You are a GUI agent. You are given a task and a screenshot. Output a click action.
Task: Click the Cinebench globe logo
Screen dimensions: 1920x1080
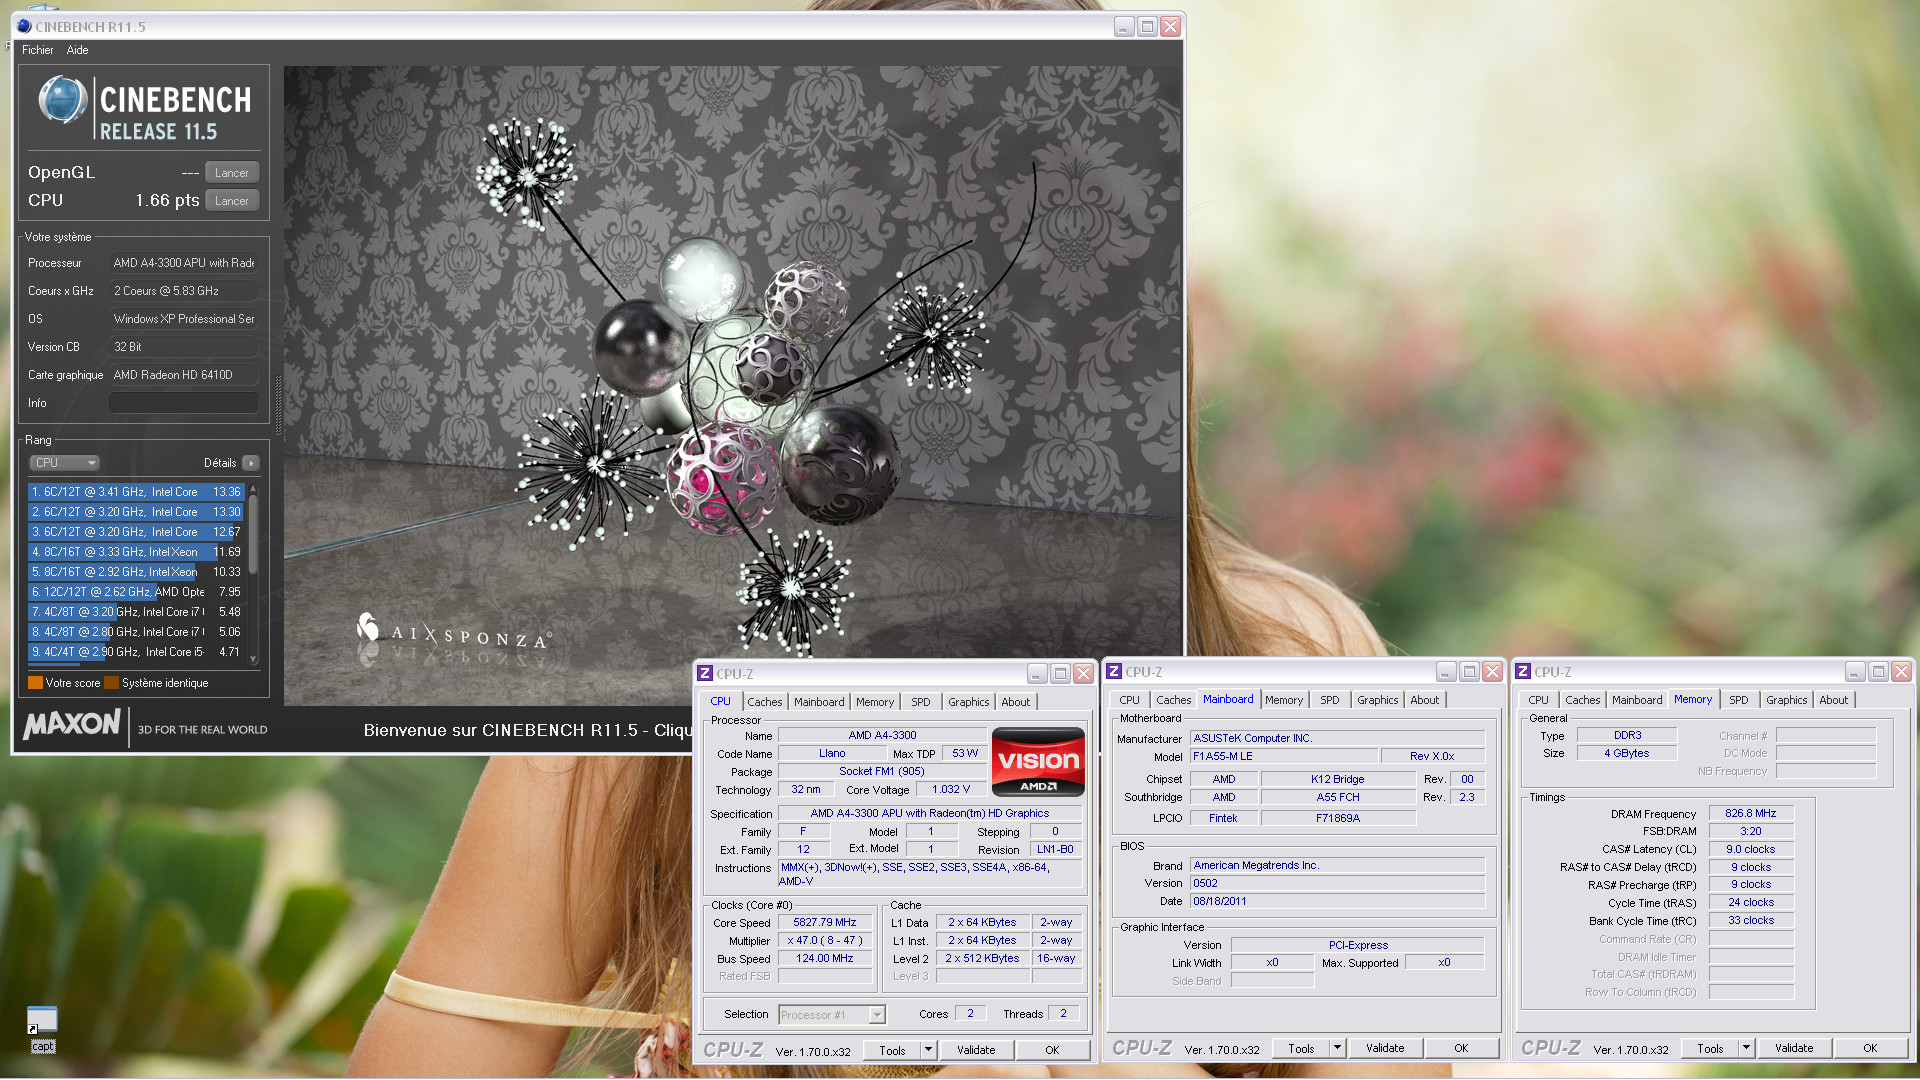point(62,101)
